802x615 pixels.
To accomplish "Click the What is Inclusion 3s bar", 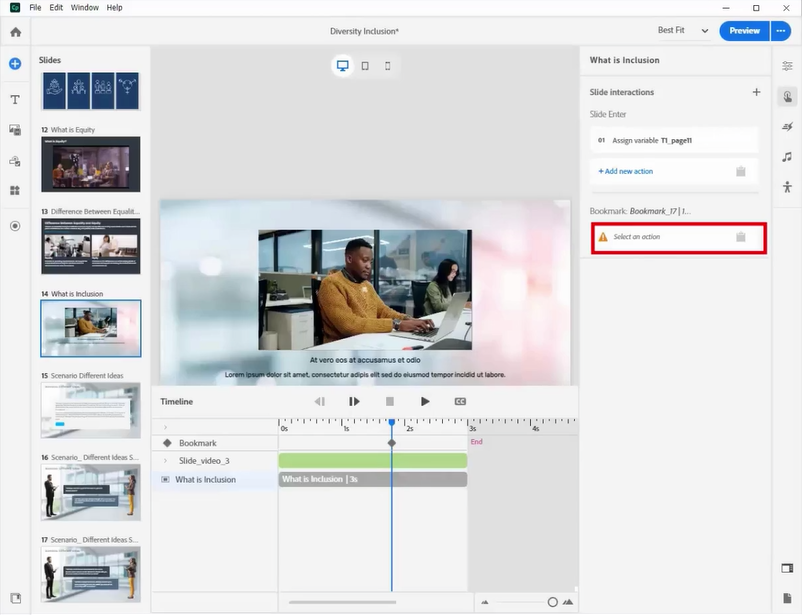I will click(x=373, y=479).
